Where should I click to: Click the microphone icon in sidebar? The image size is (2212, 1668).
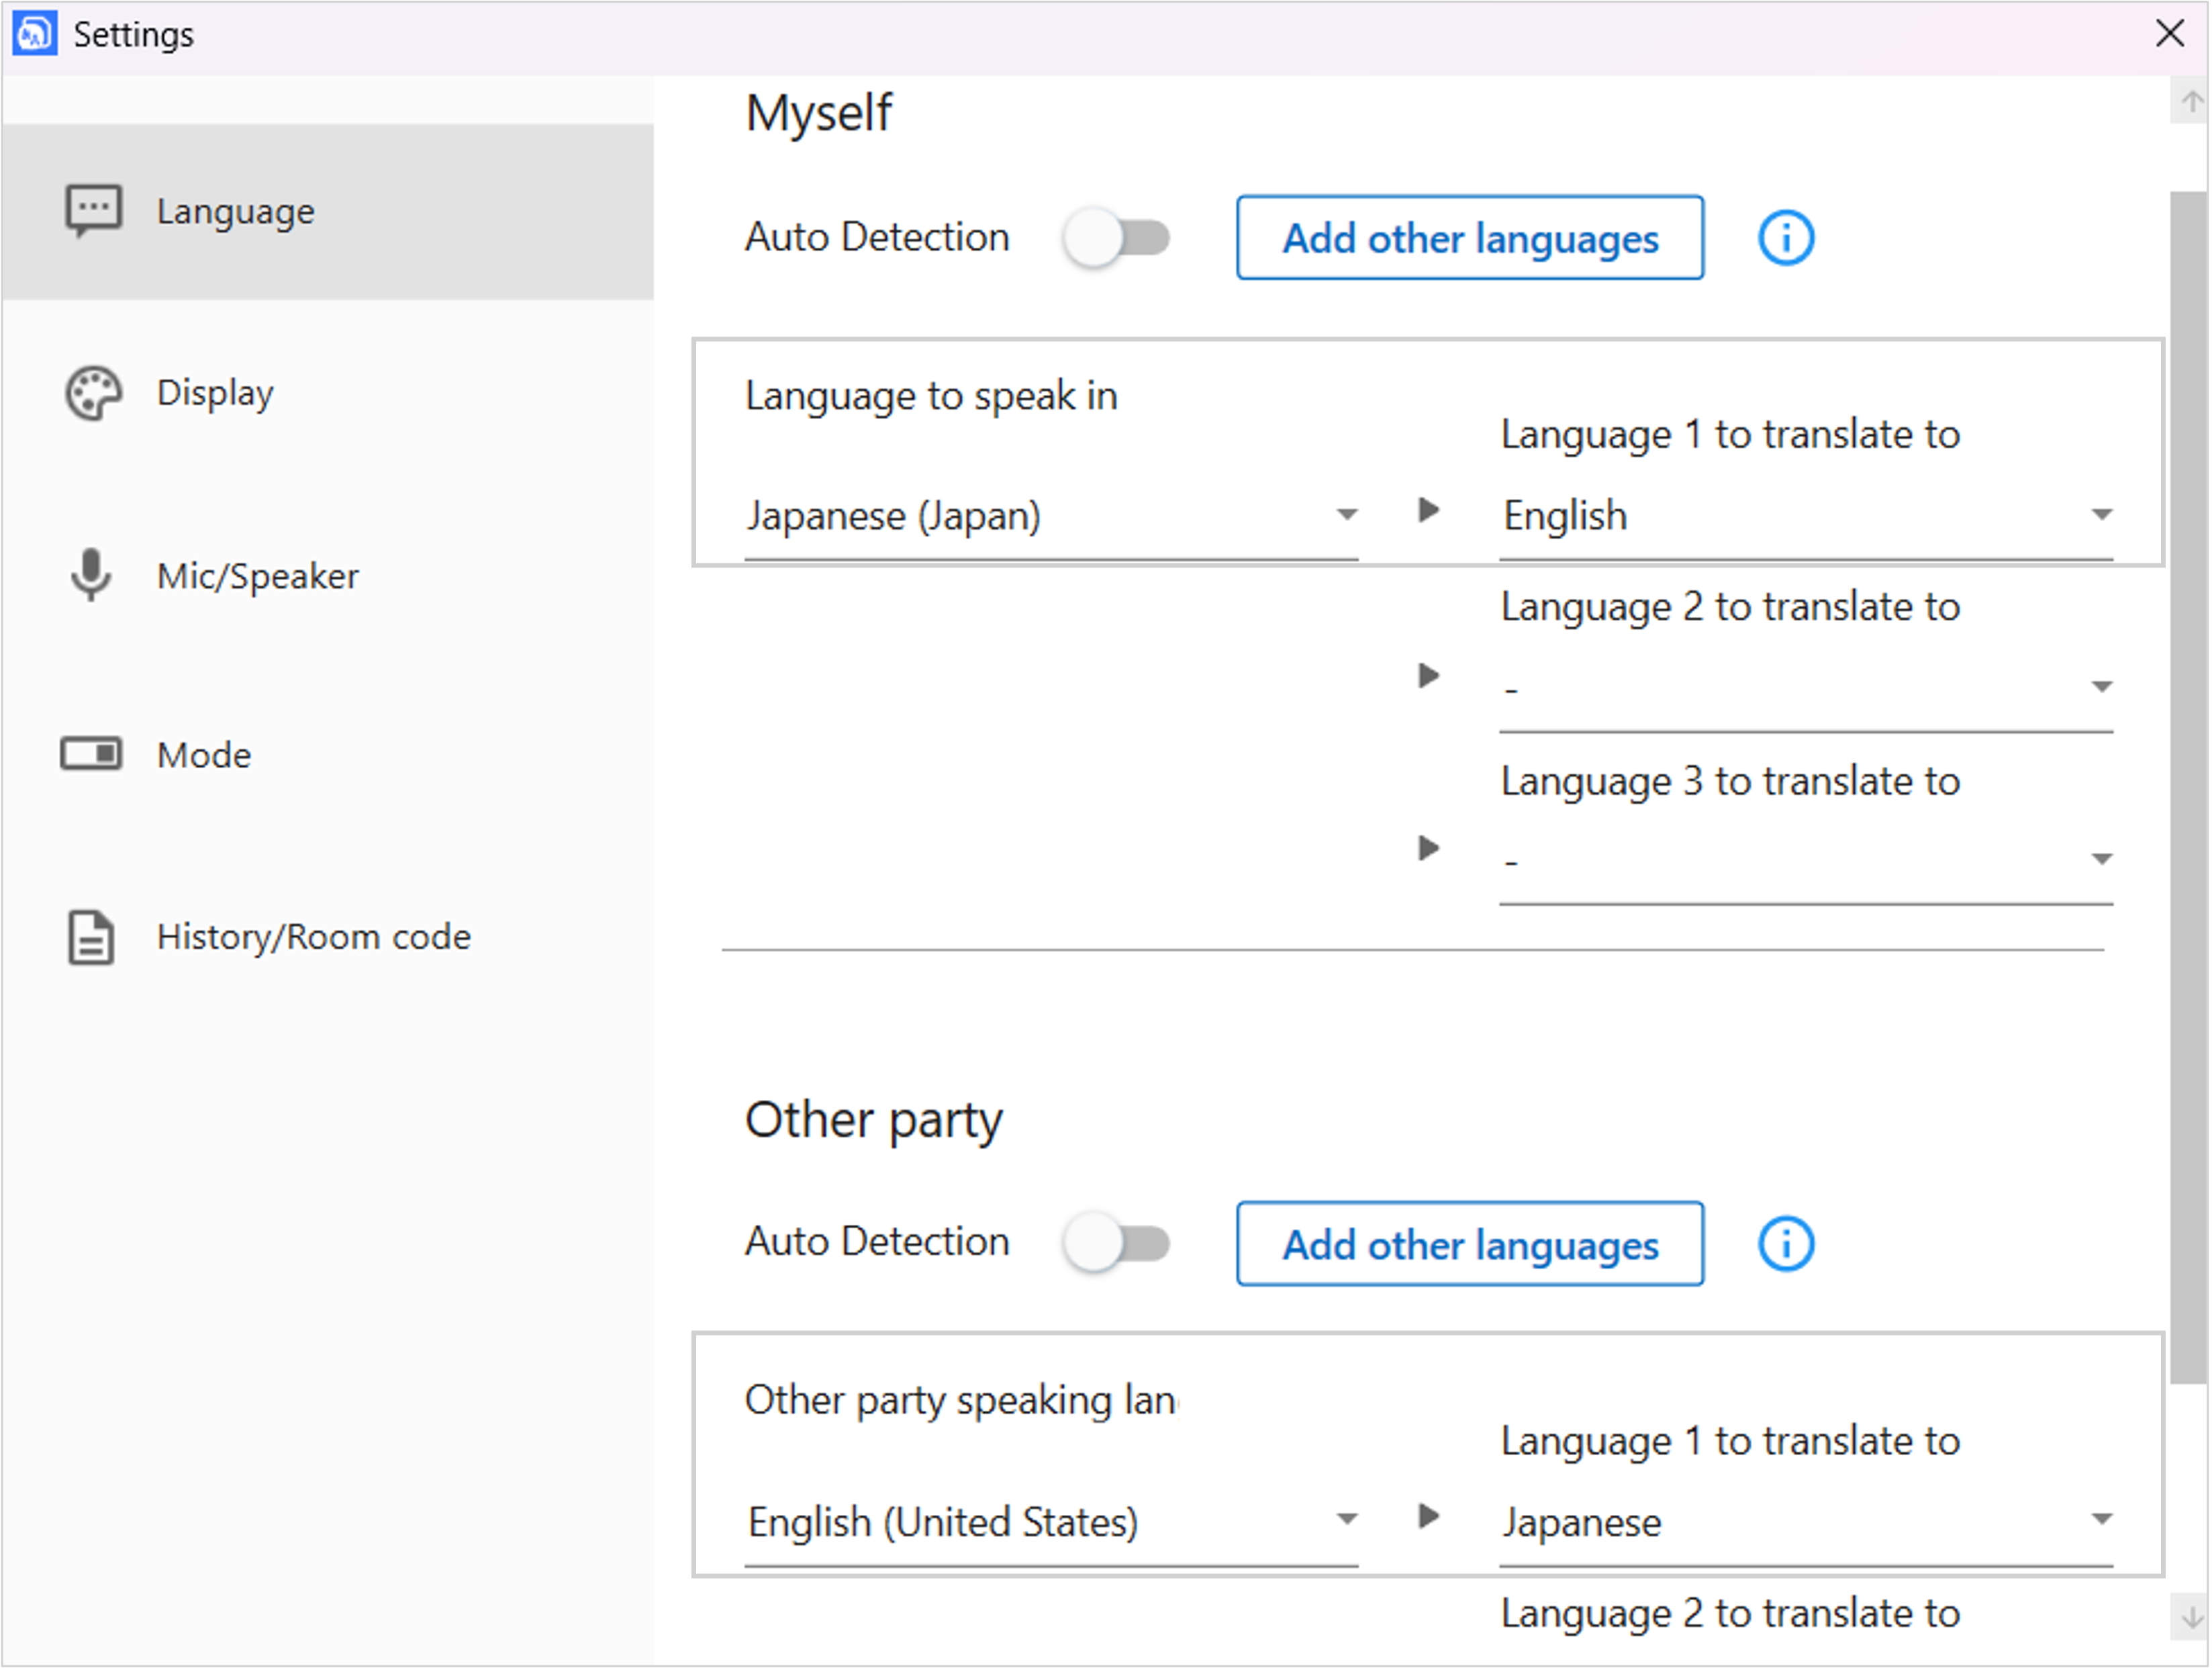[x=91, y=575]
